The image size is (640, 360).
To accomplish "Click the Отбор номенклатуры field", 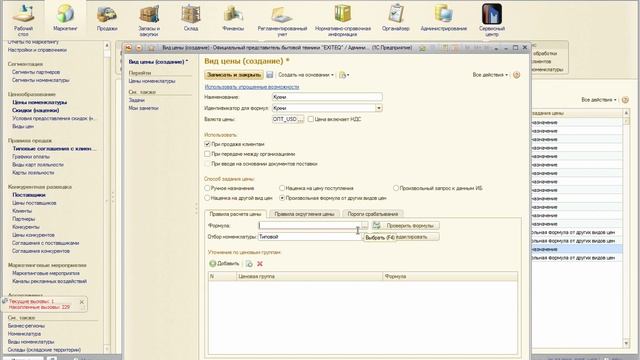I will click(x=310, y=237).
